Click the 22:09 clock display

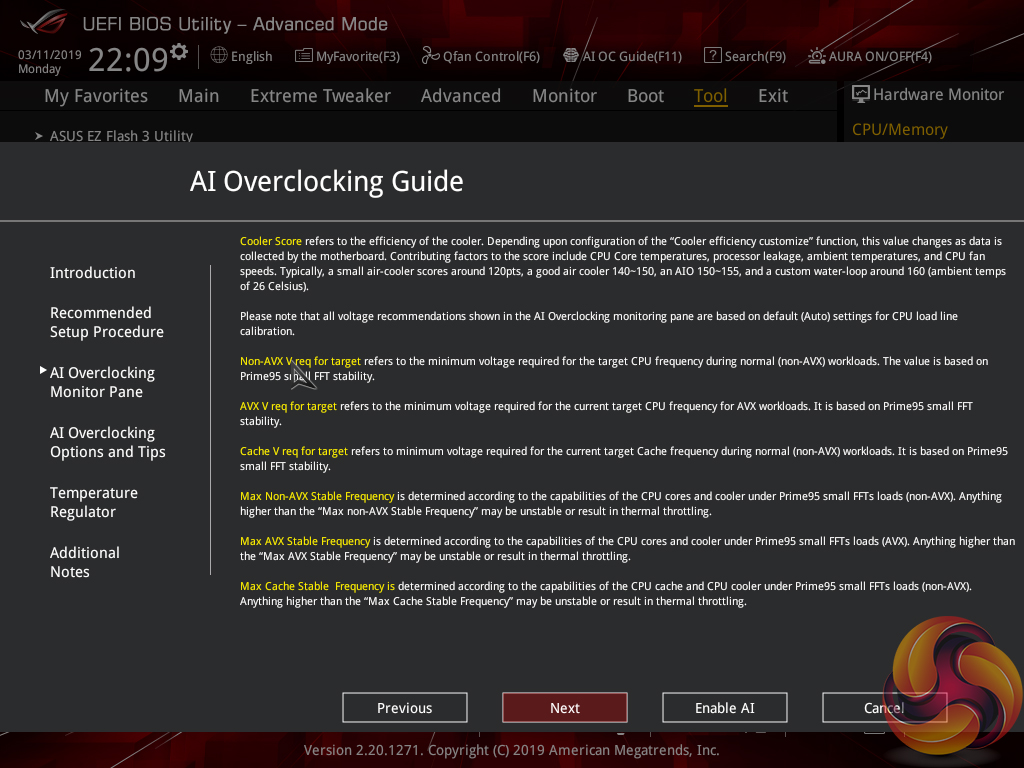[129, 59]
